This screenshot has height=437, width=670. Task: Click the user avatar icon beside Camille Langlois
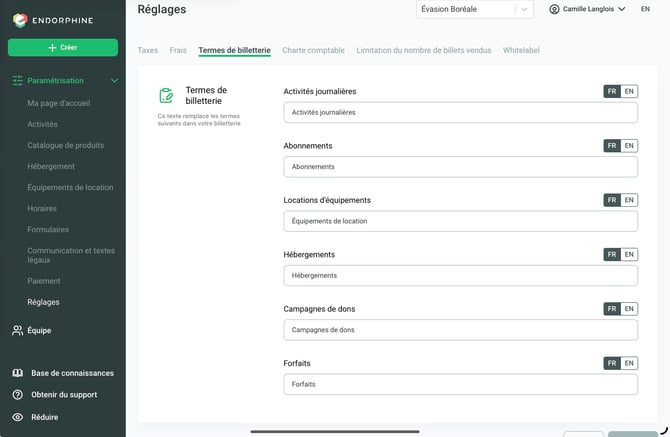(x=554, y=9)
